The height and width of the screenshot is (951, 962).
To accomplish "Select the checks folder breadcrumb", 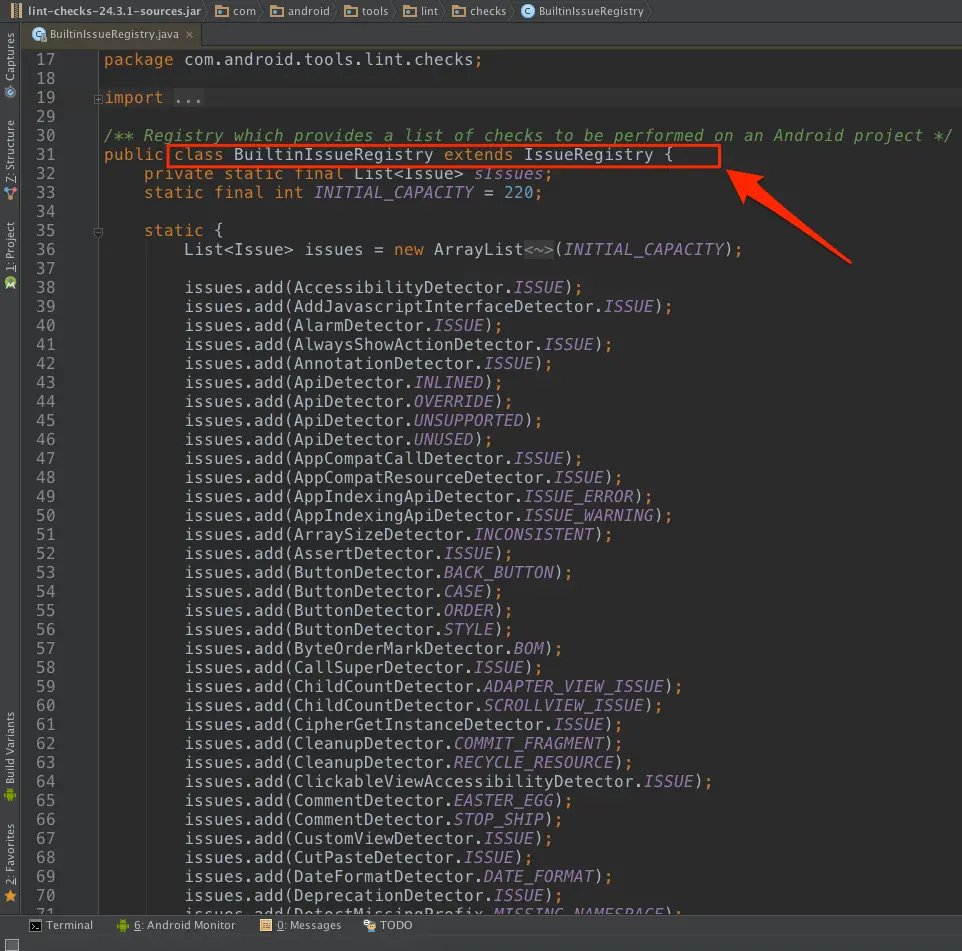I will [x=479, y=11].
